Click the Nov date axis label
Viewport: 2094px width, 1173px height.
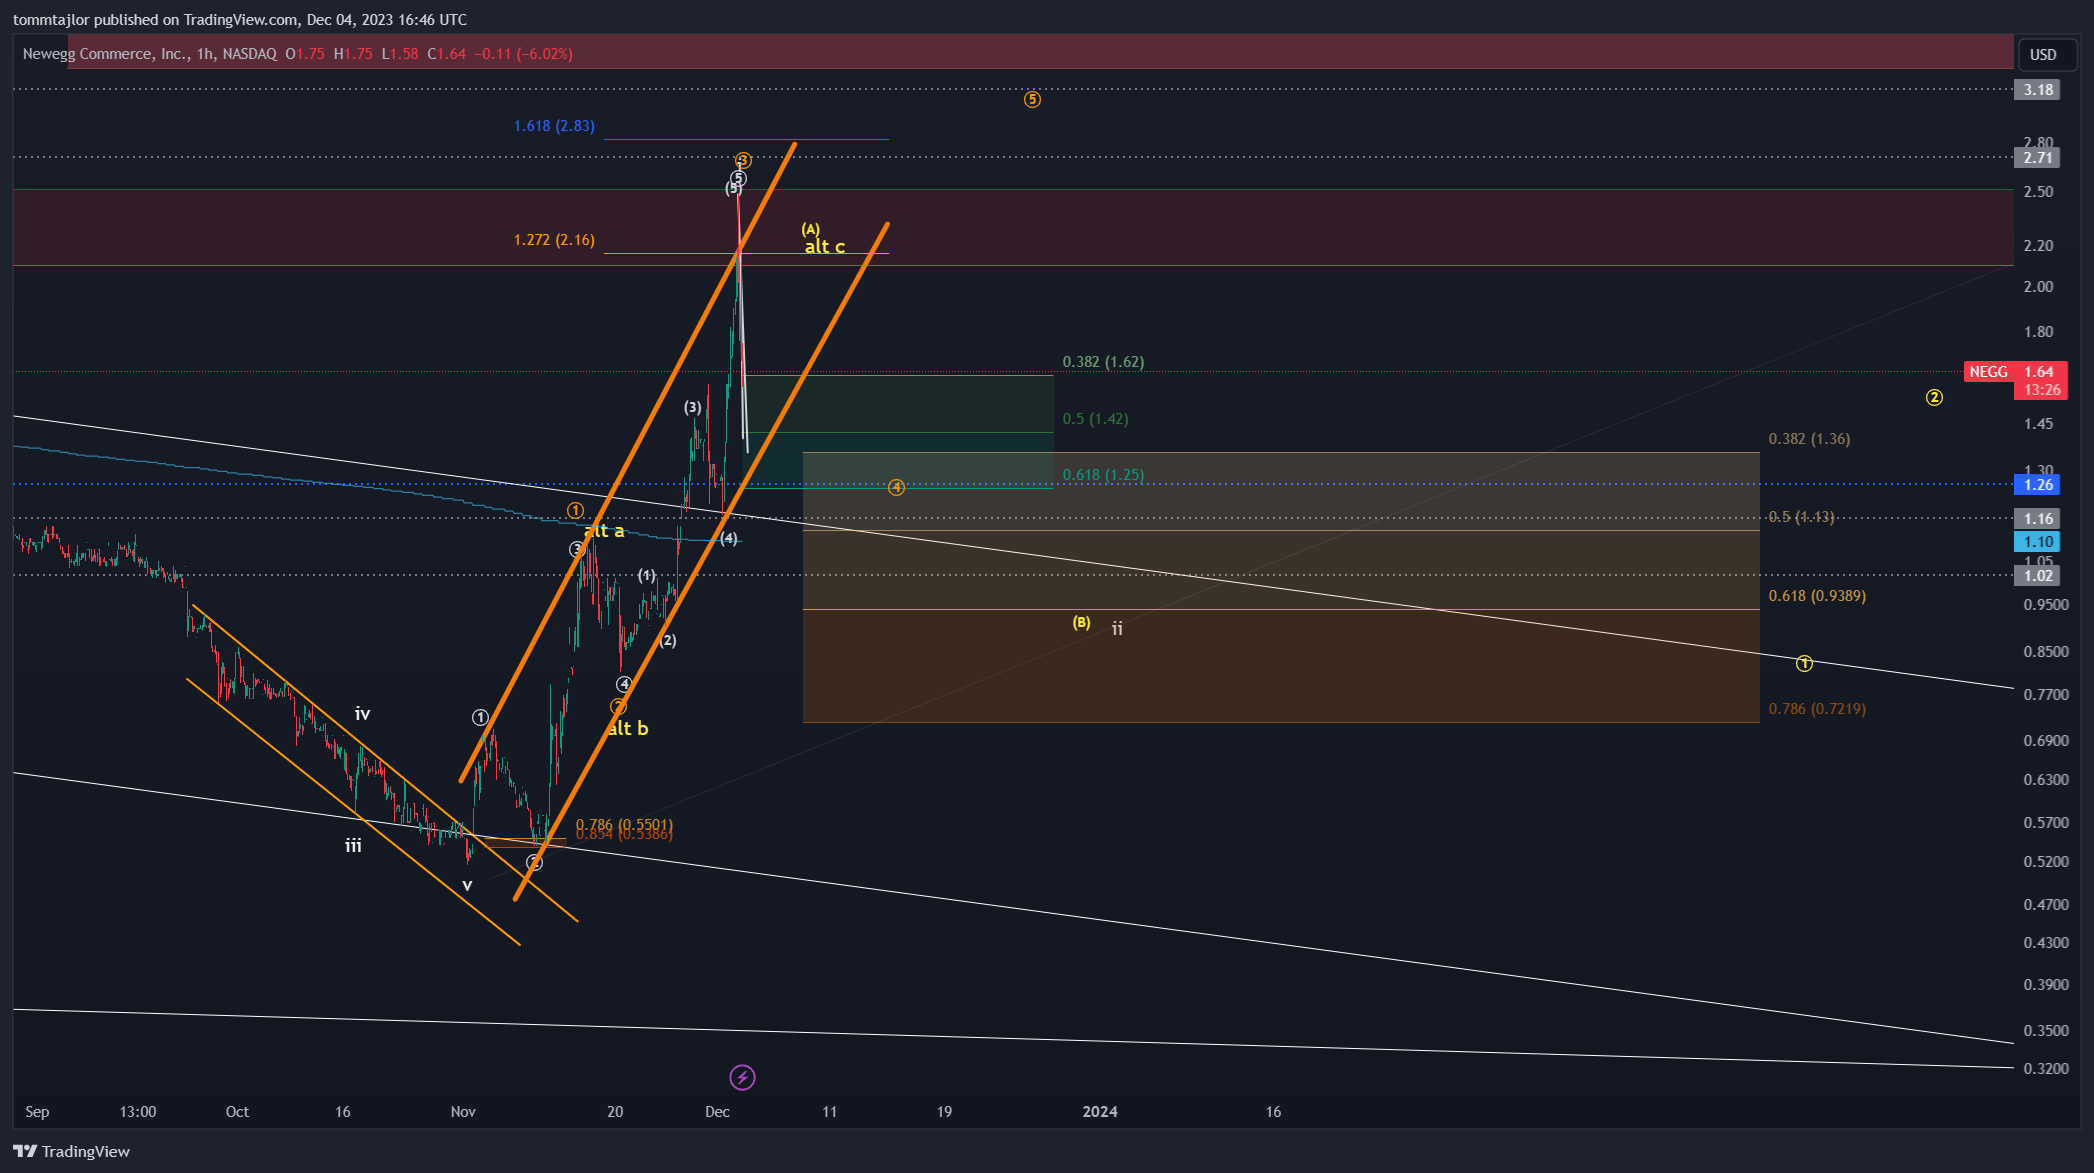(x=463, y=1111)
